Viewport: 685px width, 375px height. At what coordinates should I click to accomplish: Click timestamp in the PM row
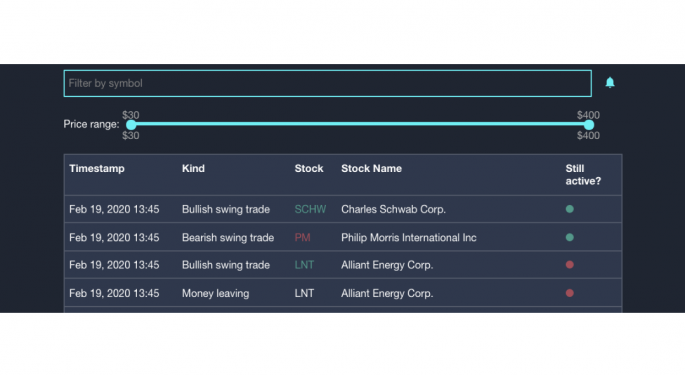[x=114, y=237]
